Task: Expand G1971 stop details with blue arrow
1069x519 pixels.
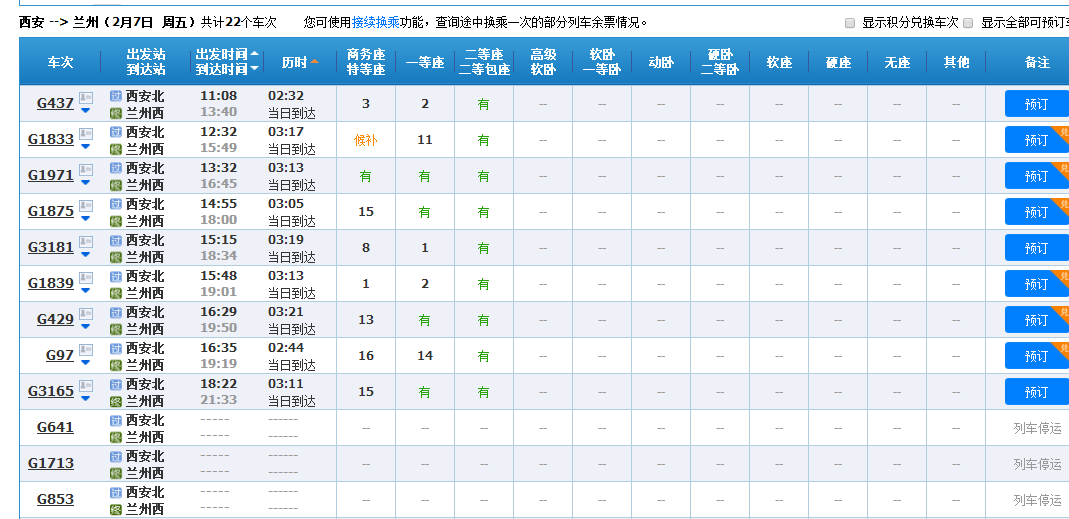Action: (x=85, y=182)
